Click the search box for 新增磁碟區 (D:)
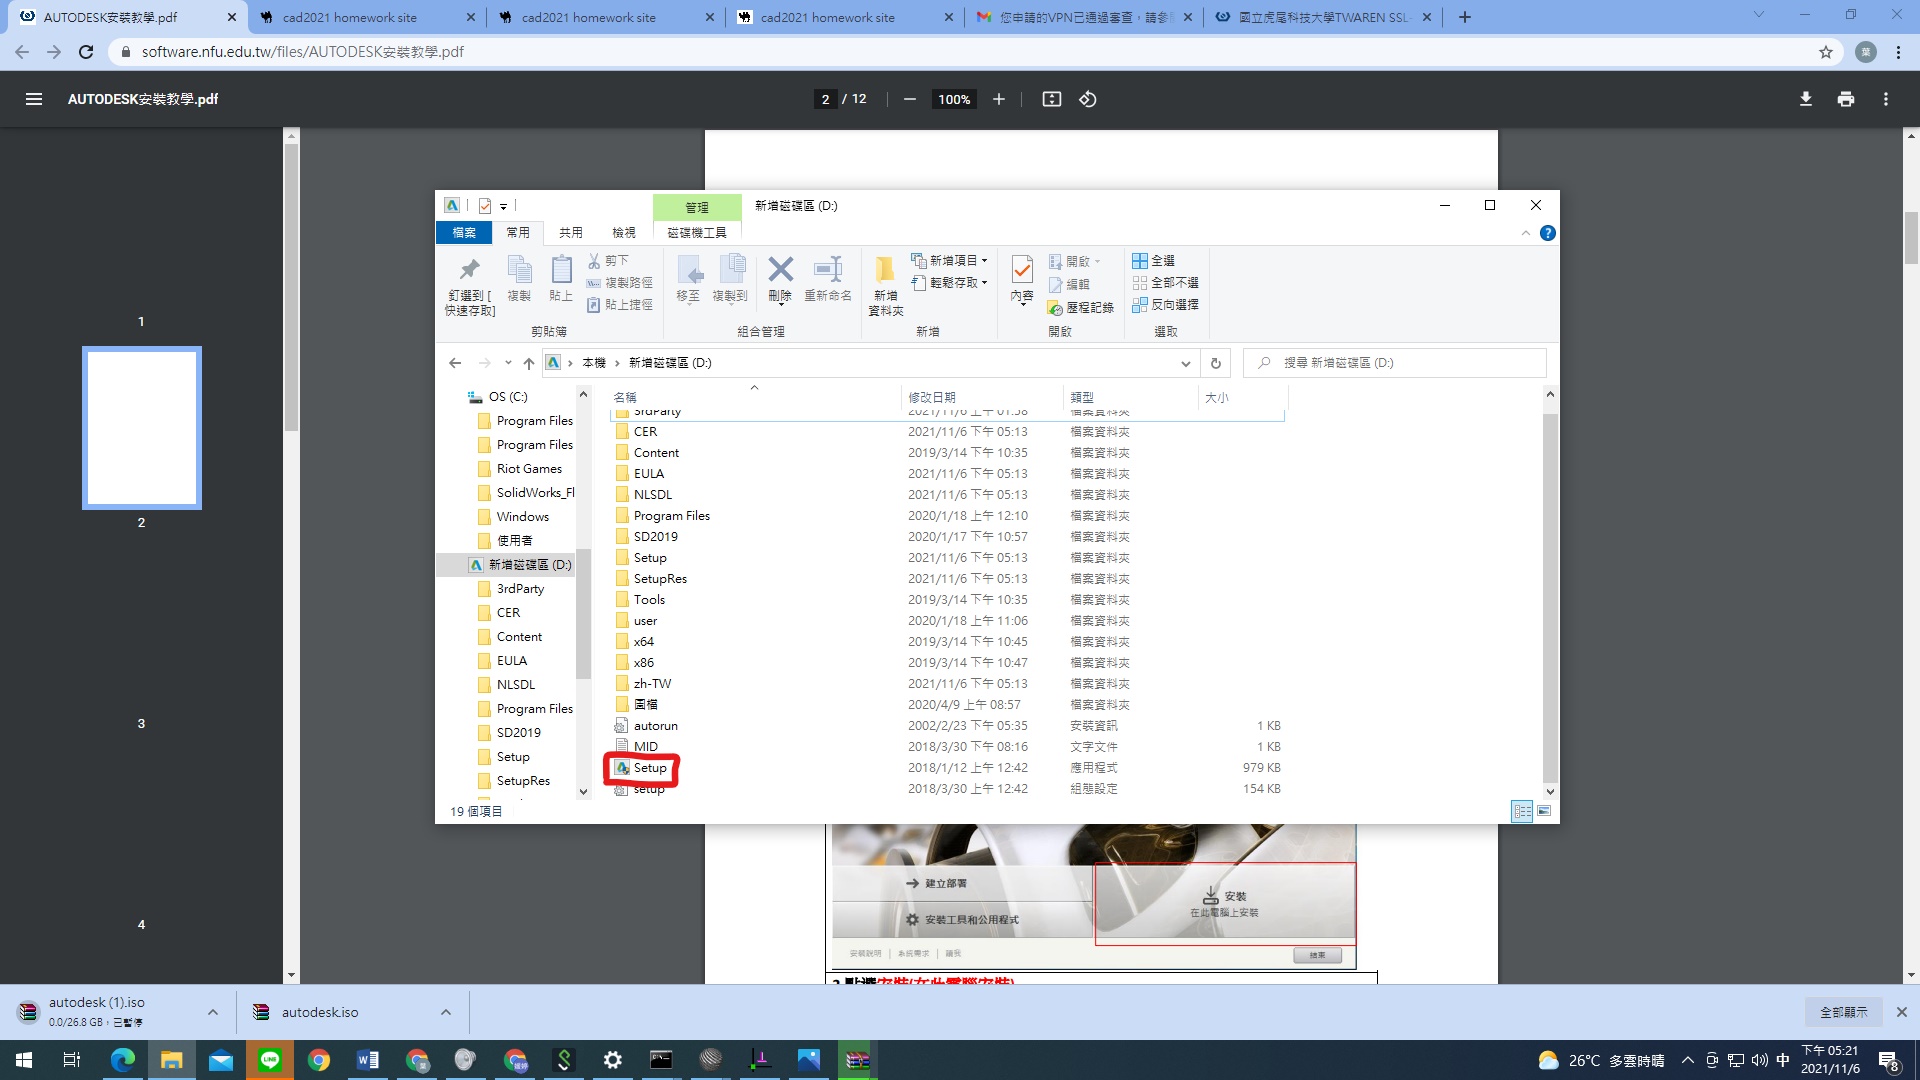Screen dimensions: 1920x1080 pyautogui.click(x=1395, y=363)
